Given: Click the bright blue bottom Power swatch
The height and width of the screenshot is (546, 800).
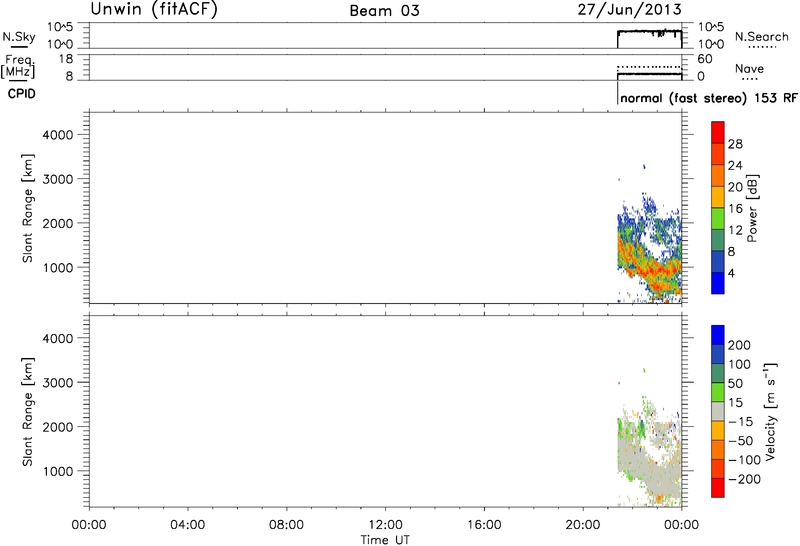Looking at the screenshot, I should coord(717,283).
